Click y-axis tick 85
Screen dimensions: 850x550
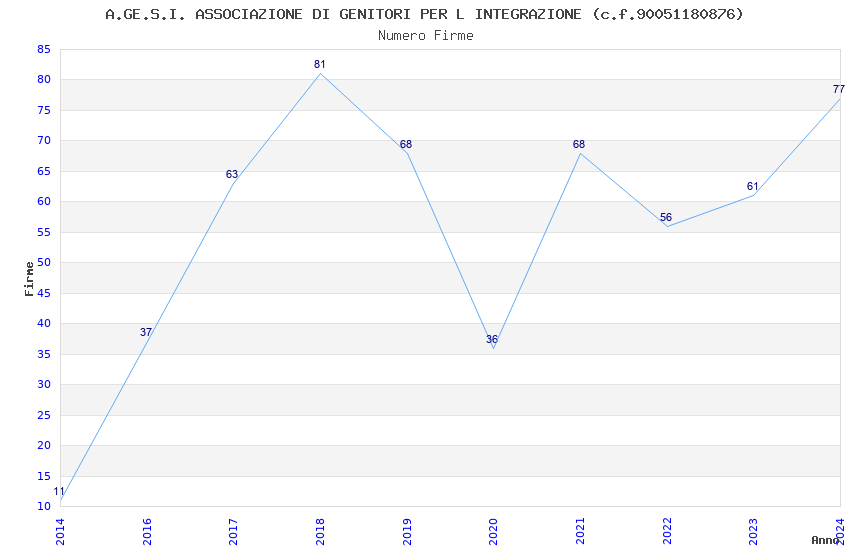pyautogui.click(x=44, y=49)
